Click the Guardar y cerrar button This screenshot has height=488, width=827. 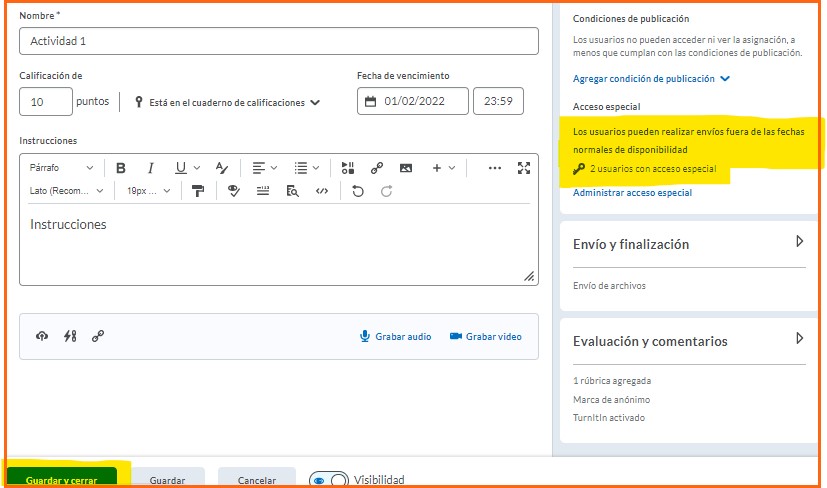(61, 479)
